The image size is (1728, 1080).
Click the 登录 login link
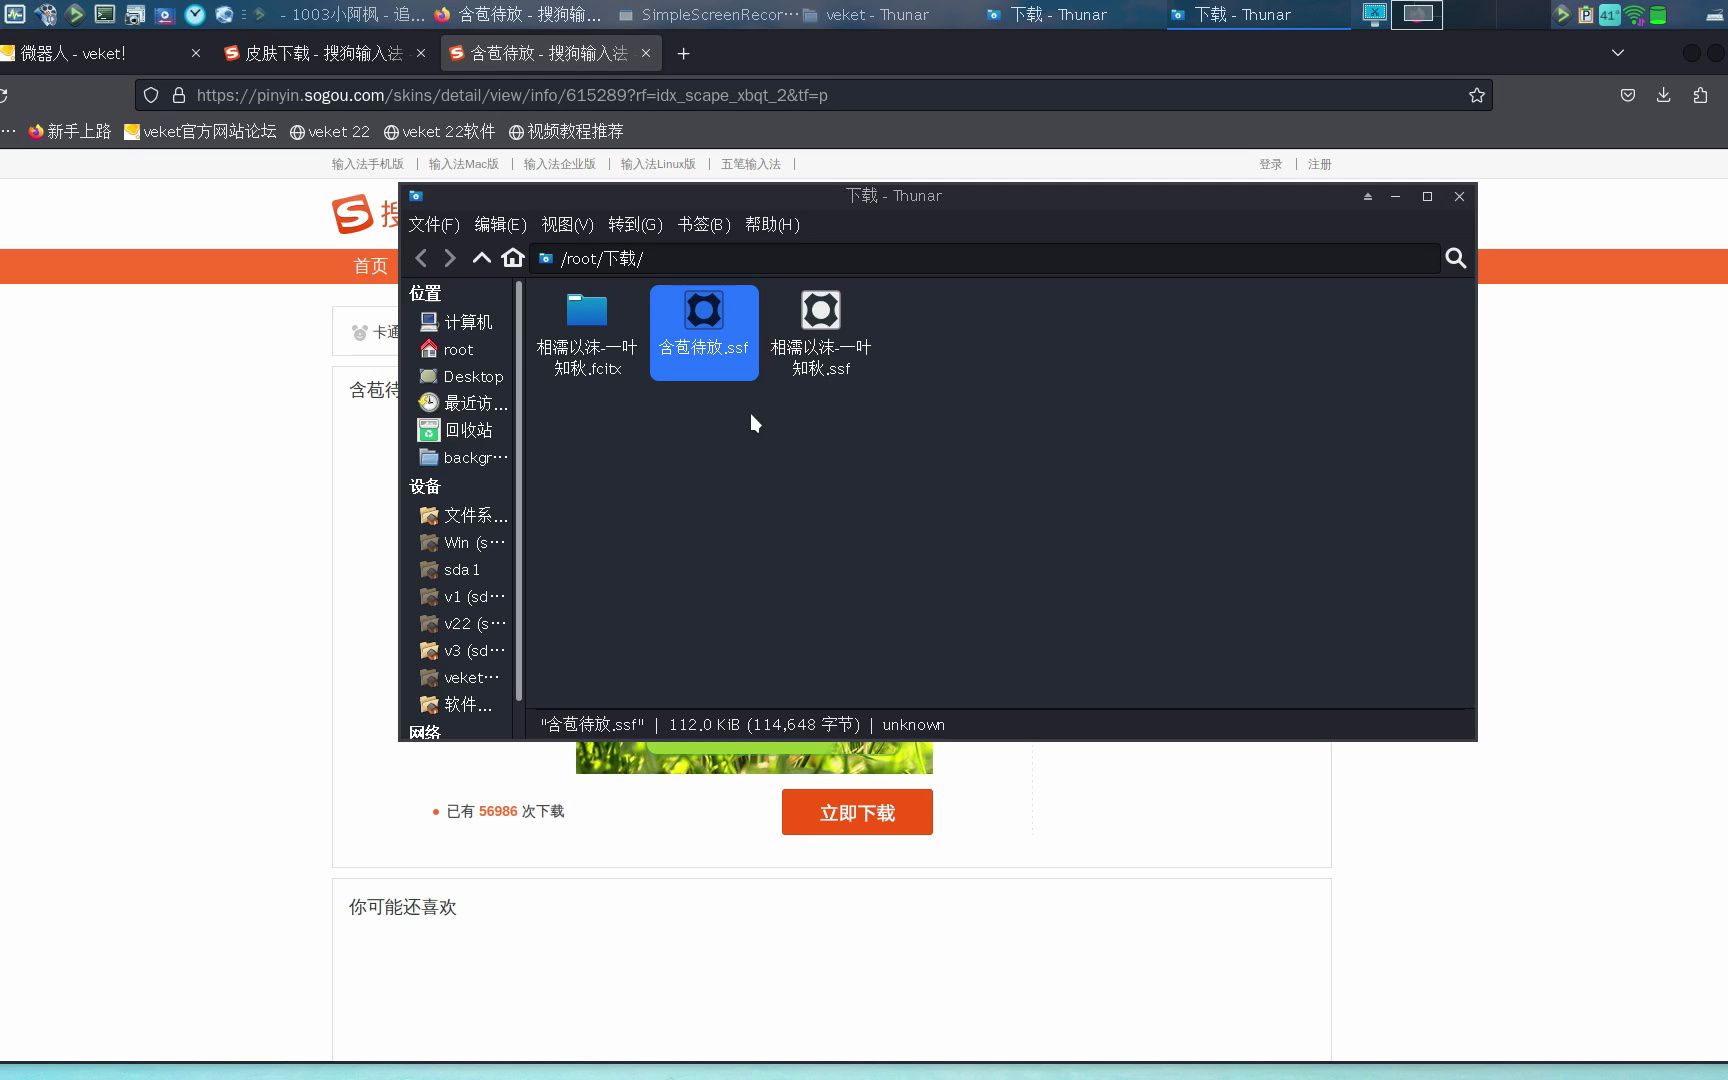point(1270,164)
